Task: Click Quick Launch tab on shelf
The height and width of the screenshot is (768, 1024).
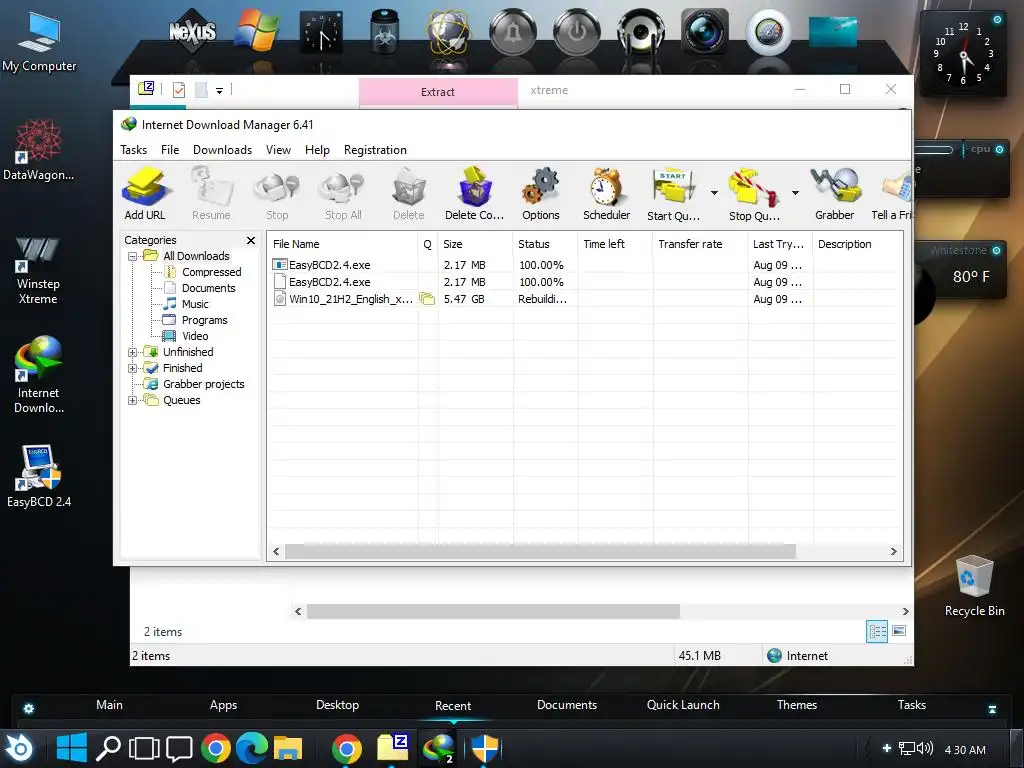Action: tap(683, 705)
